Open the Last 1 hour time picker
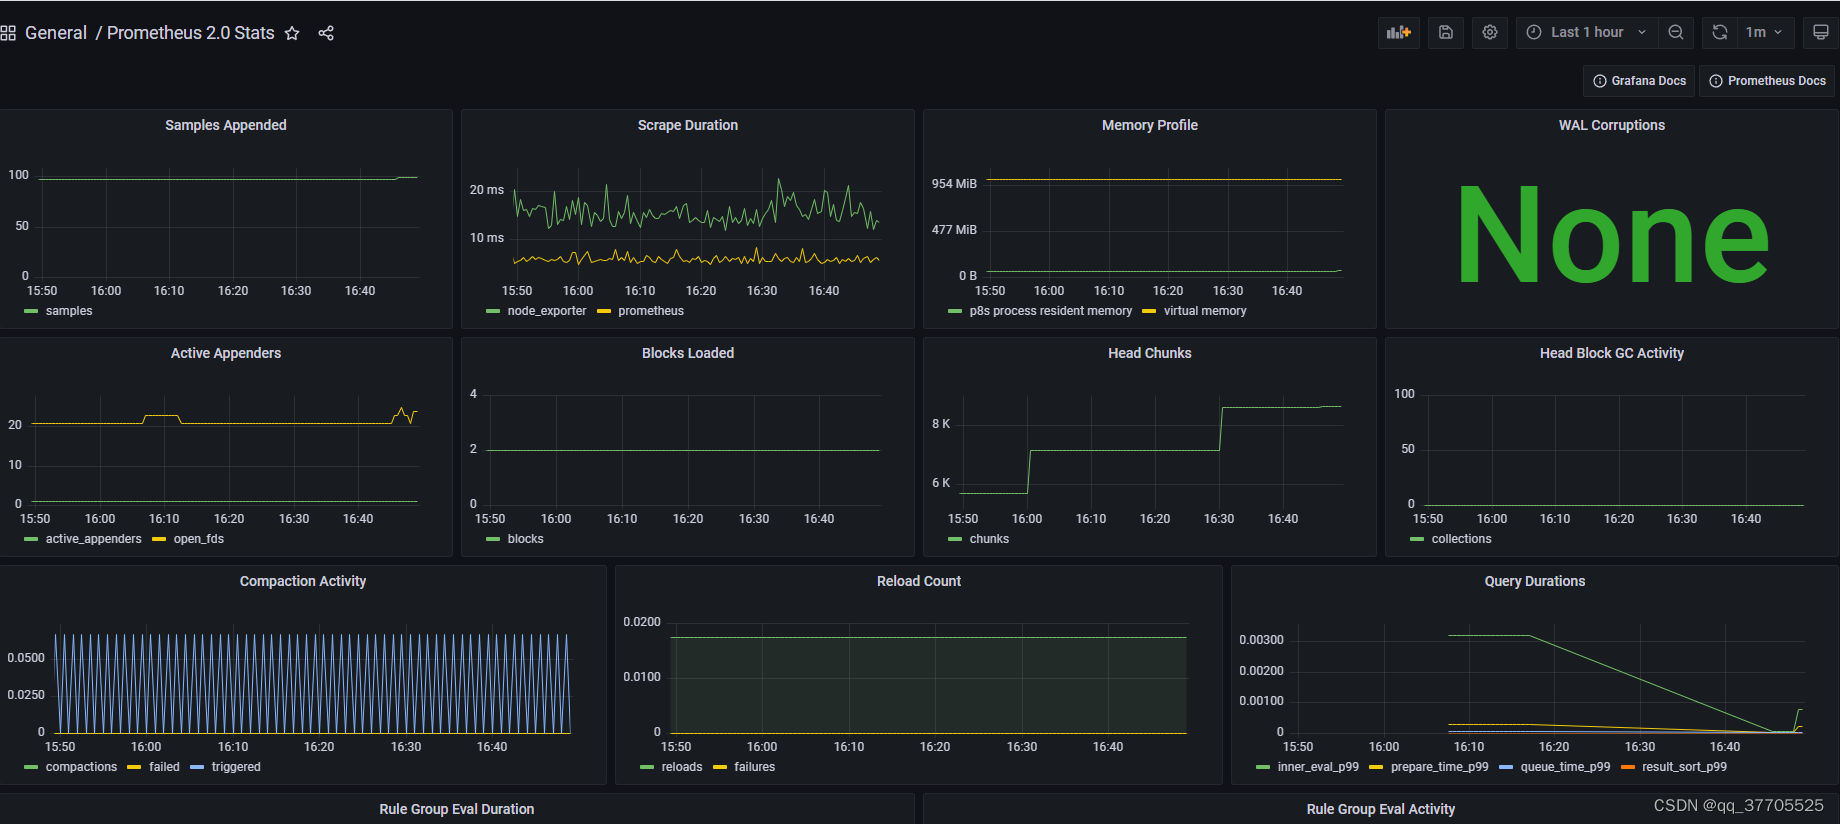 1587,32
